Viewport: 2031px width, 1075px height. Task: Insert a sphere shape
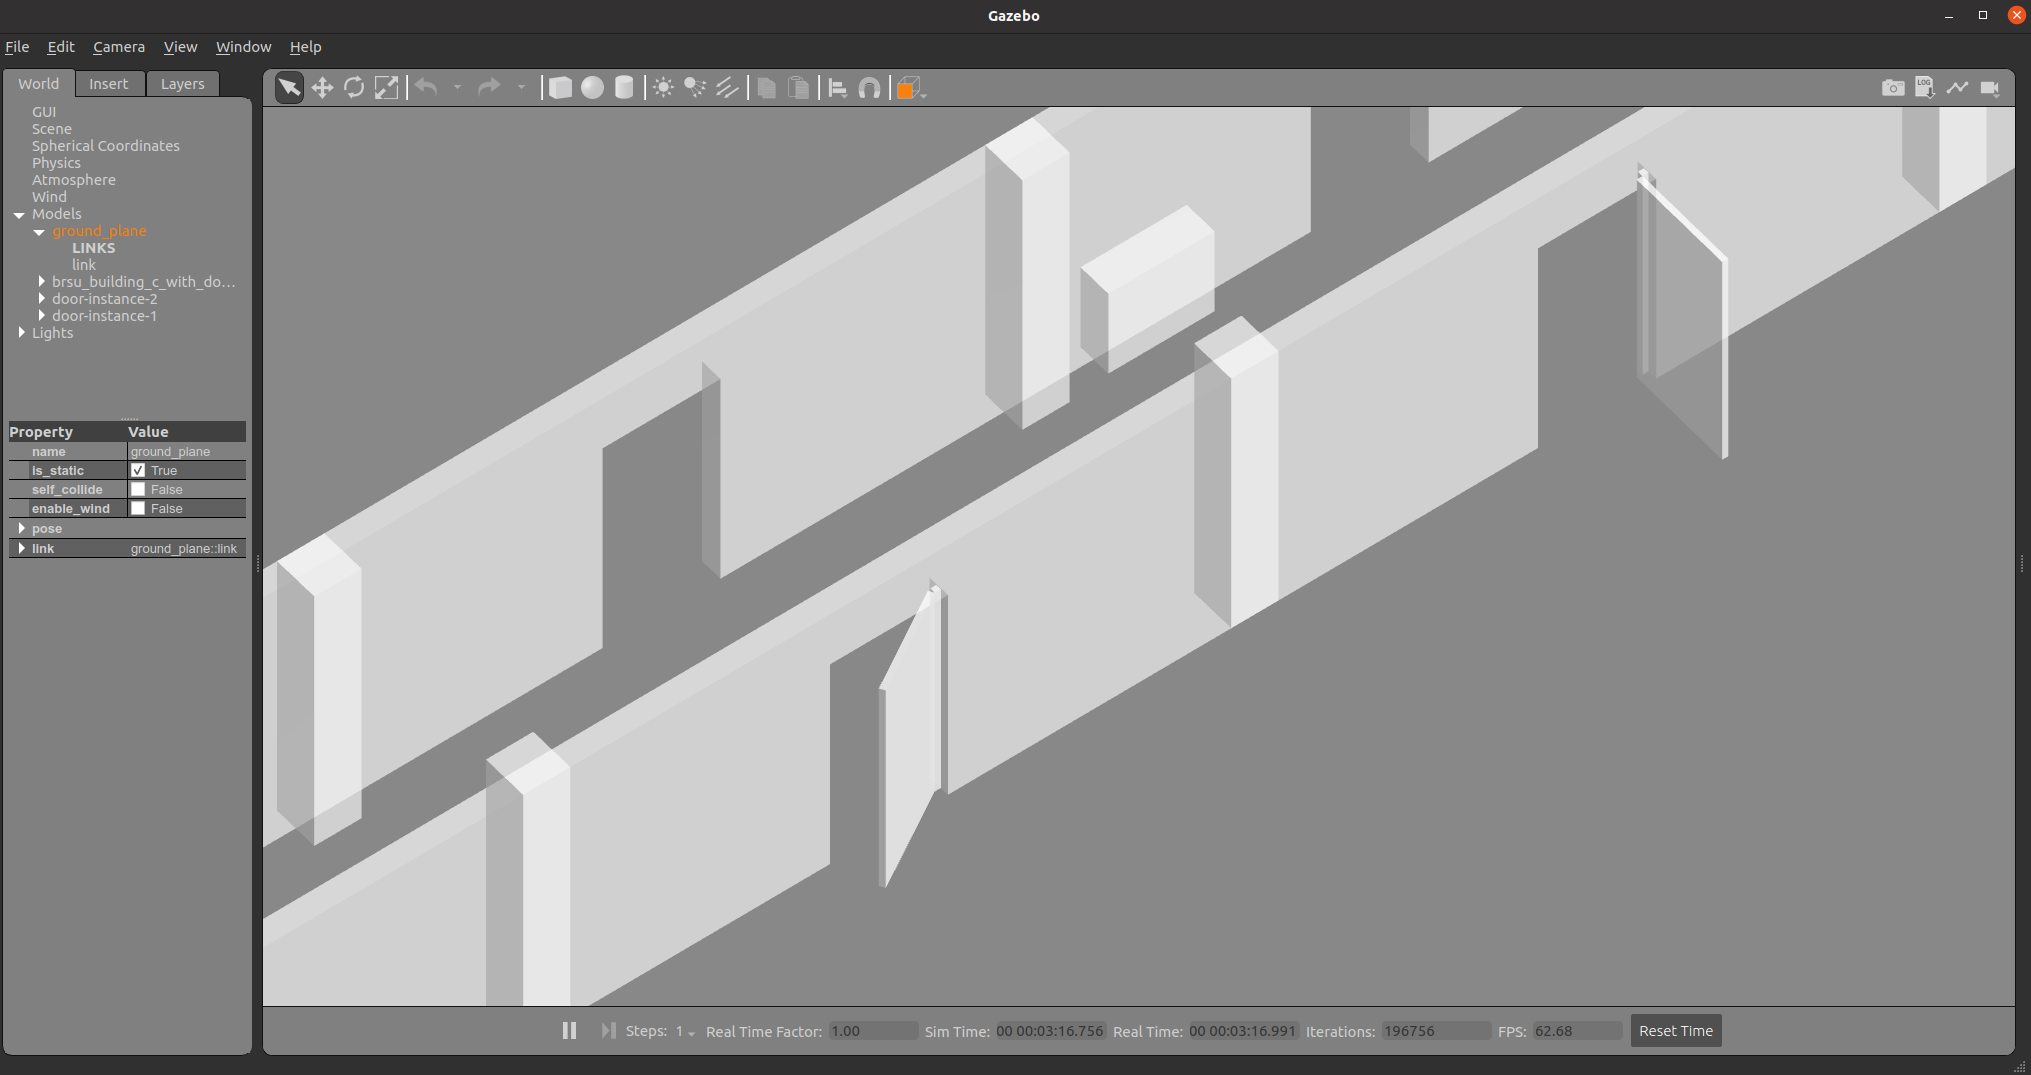[x=592, y=88]
